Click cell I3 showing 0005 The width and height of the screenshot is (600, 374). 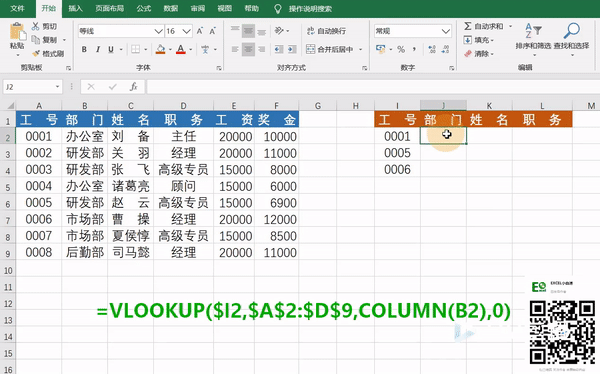coord(397,153)
